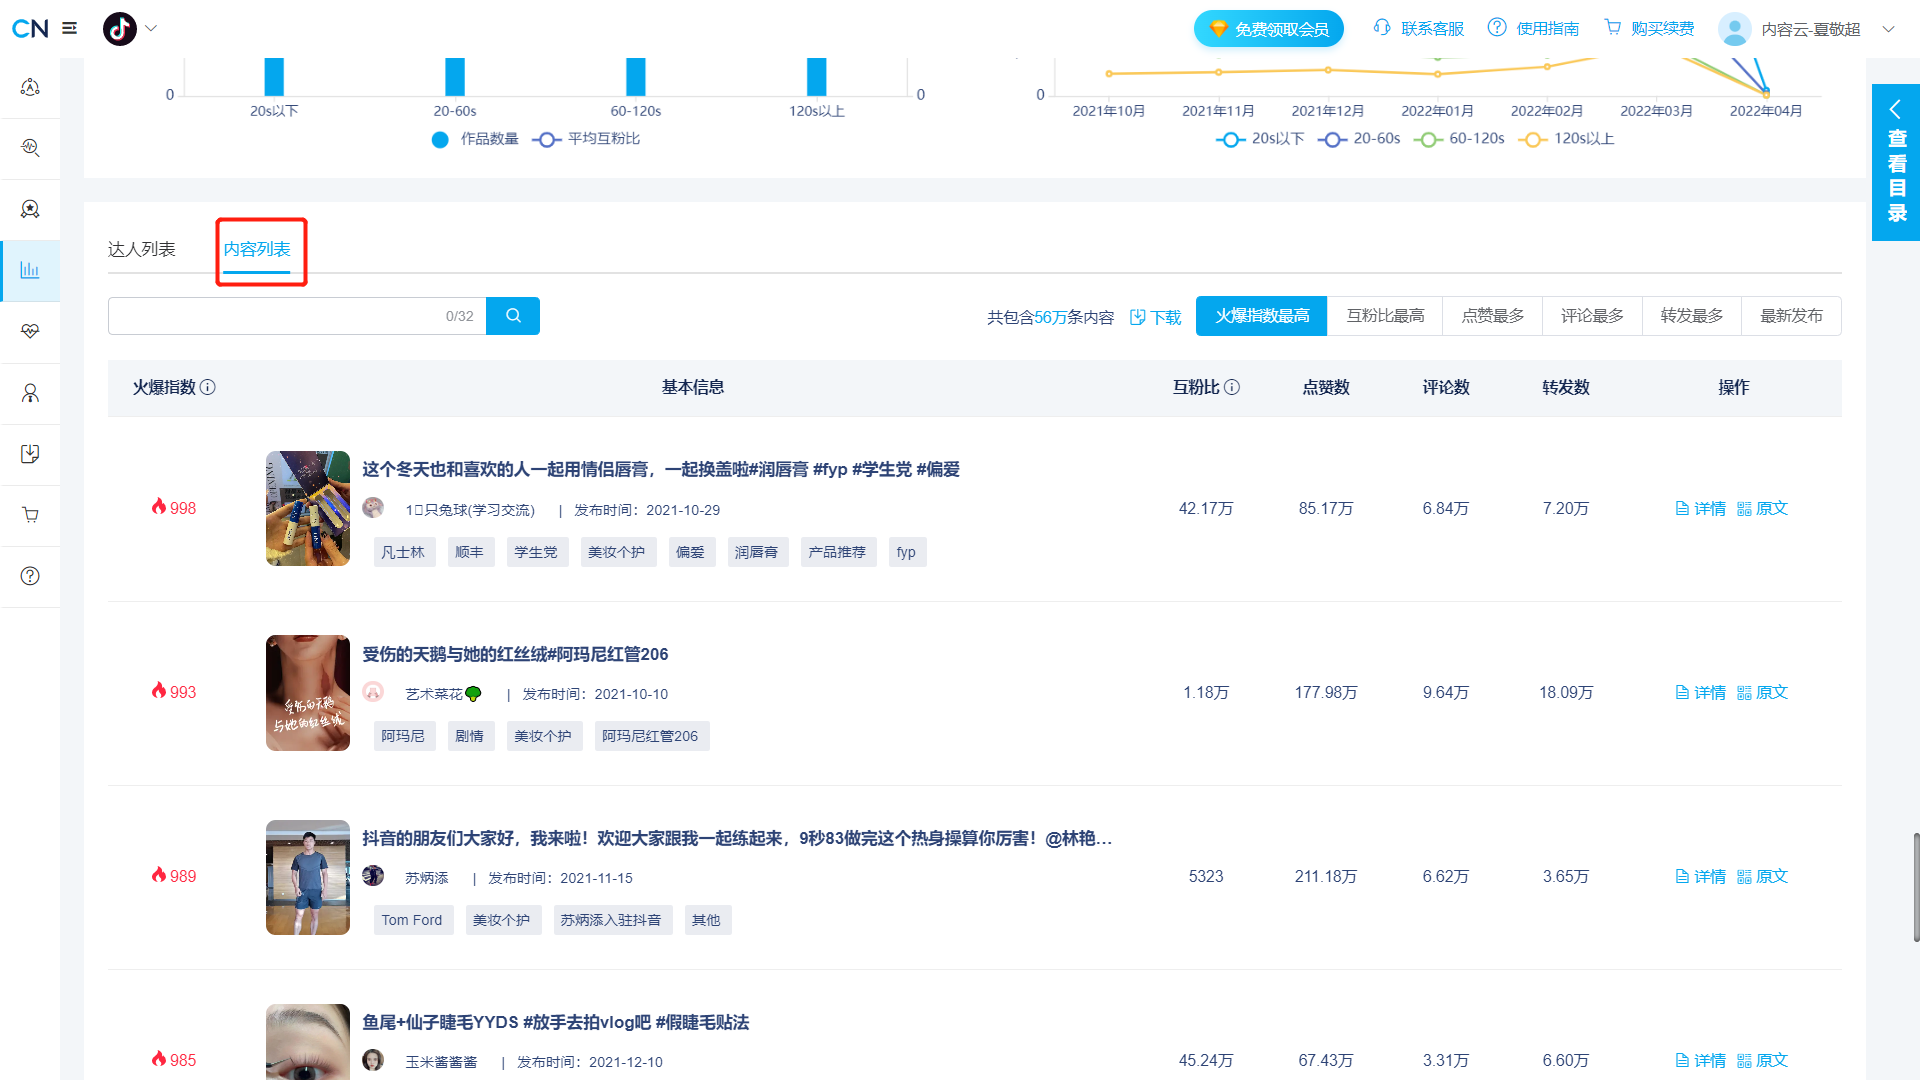Open 联系客服 customer service link
This screenshot has width=1920, height=1080.
click(x=1419, y=29)
